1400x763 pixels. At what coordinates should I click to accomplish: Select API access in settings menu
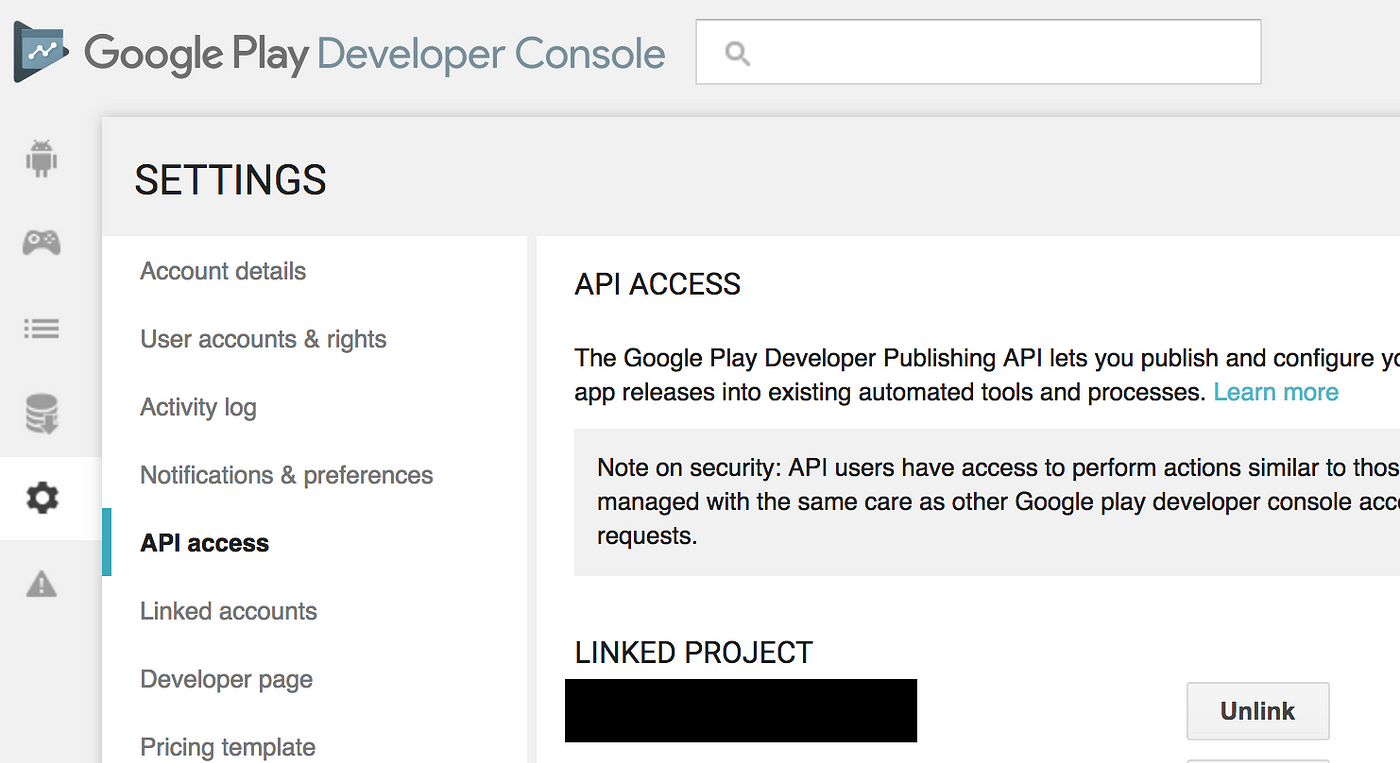point(204,543)
